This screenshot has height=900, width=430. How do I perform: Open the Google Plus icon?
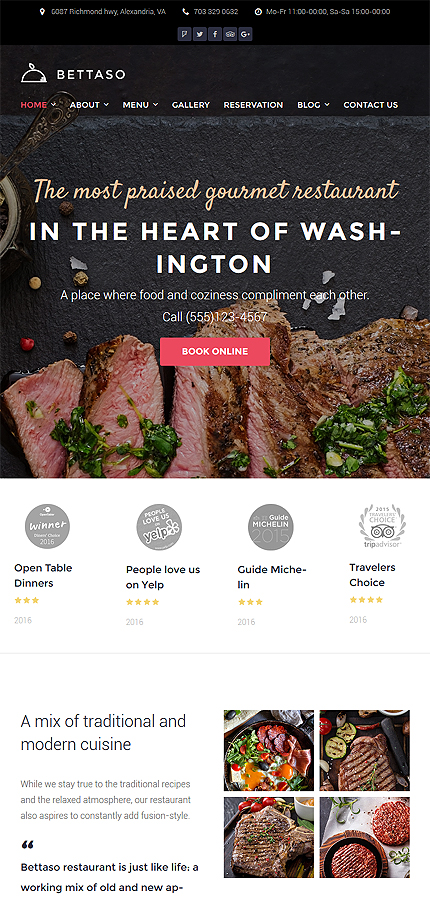tap(246, 34)
